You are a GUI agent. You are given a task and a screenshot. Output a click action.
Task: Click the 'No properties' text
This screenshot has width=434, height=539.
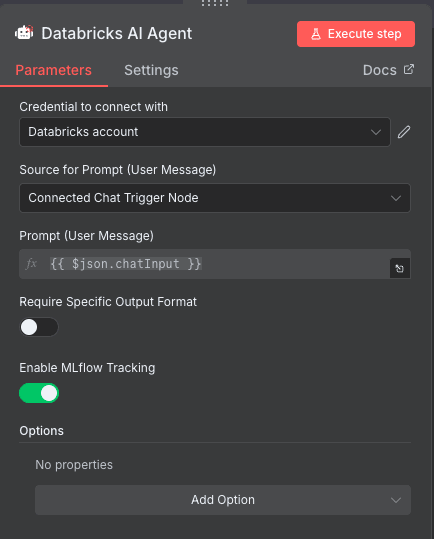coord(74,465)
